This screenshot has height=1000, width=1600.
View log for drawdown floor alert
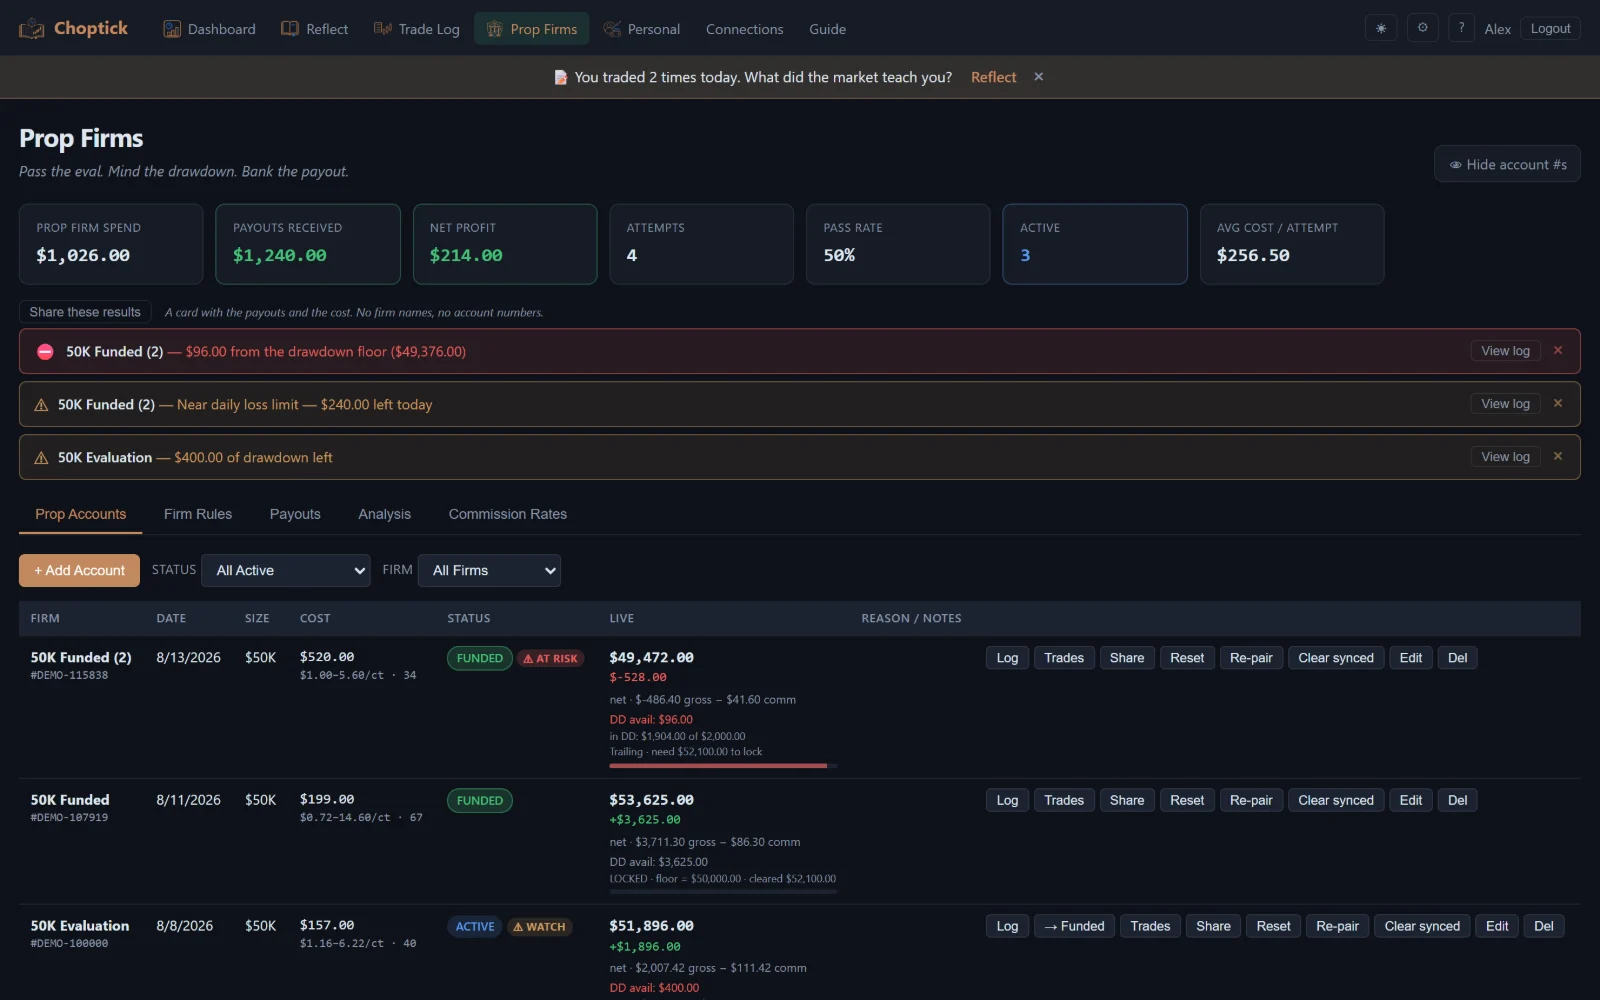1505,351
